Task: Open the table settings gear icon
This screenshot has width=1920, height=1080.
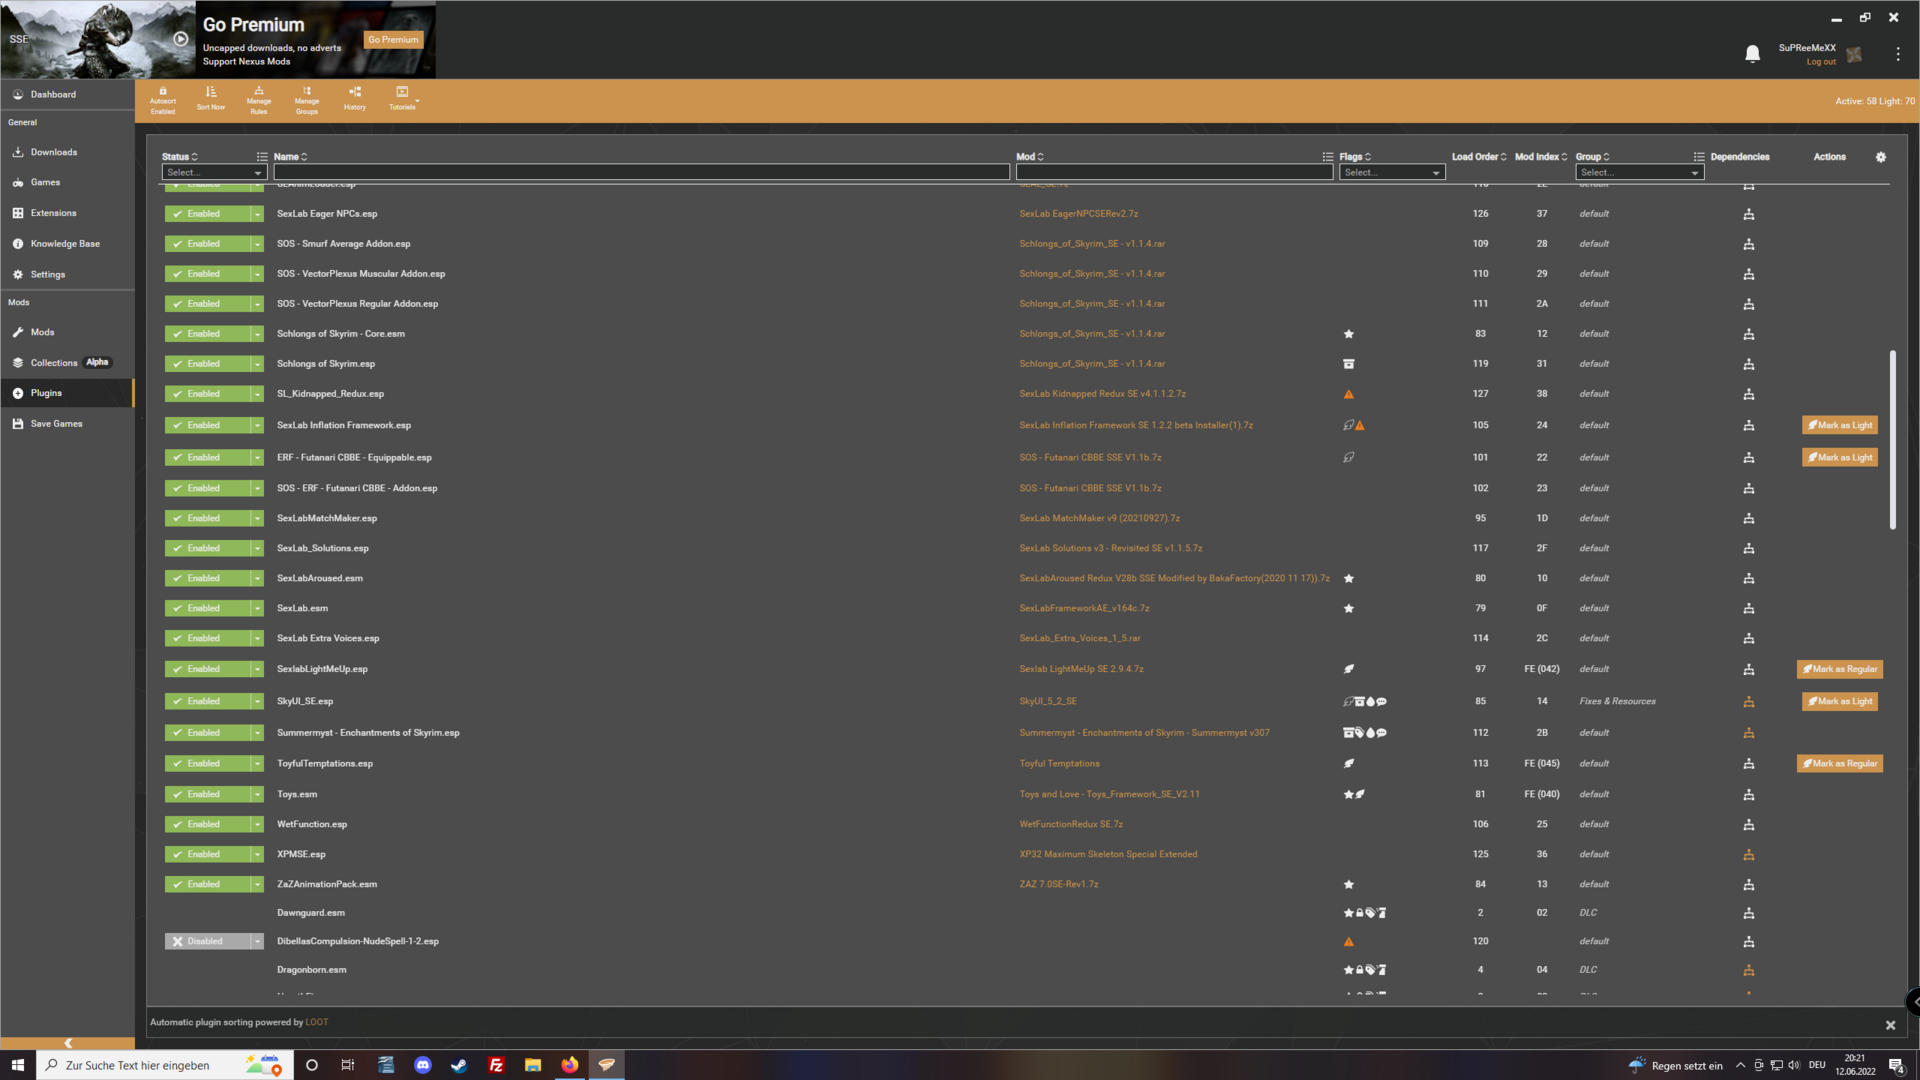Action: [1880, 157]
